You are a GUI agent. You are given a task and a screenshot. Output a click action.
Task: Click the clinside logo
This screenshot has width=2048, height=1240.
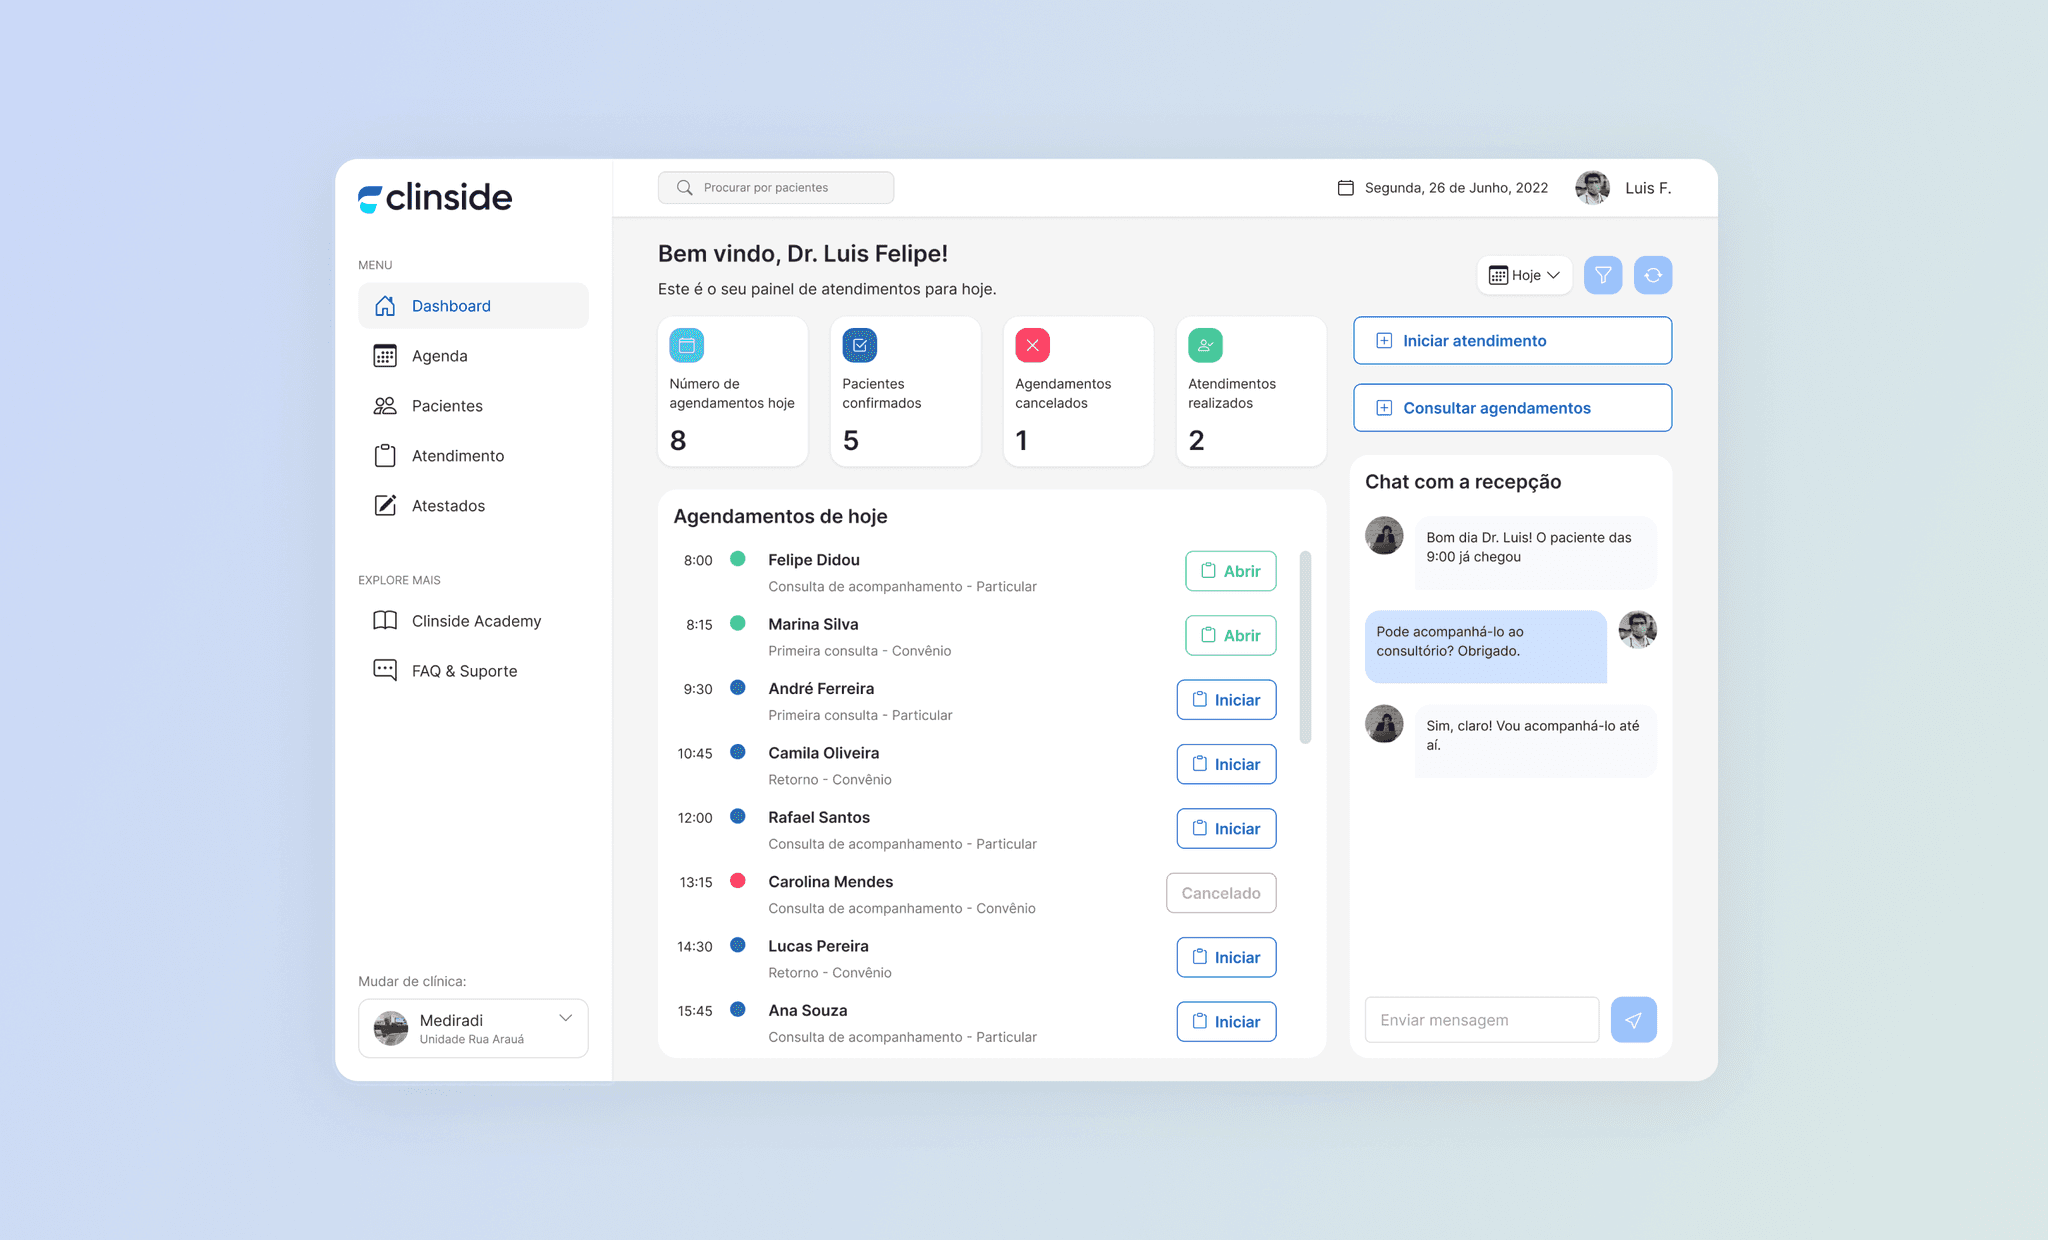(435, 198)
